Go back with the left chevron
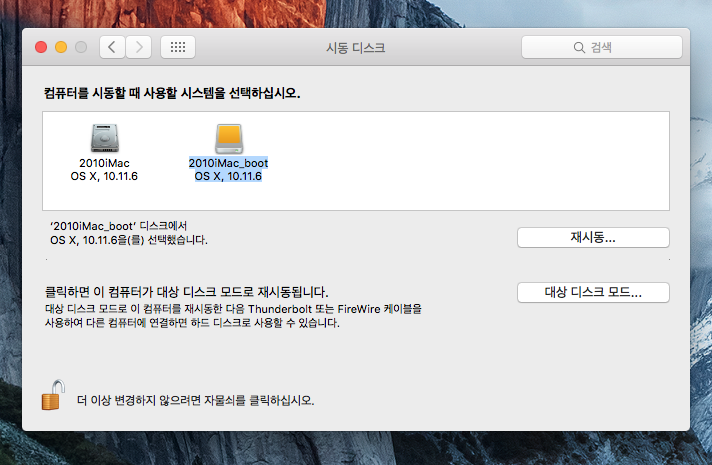Image resolution: width=712 pixels, height=465 pixels. pos(112,47)
